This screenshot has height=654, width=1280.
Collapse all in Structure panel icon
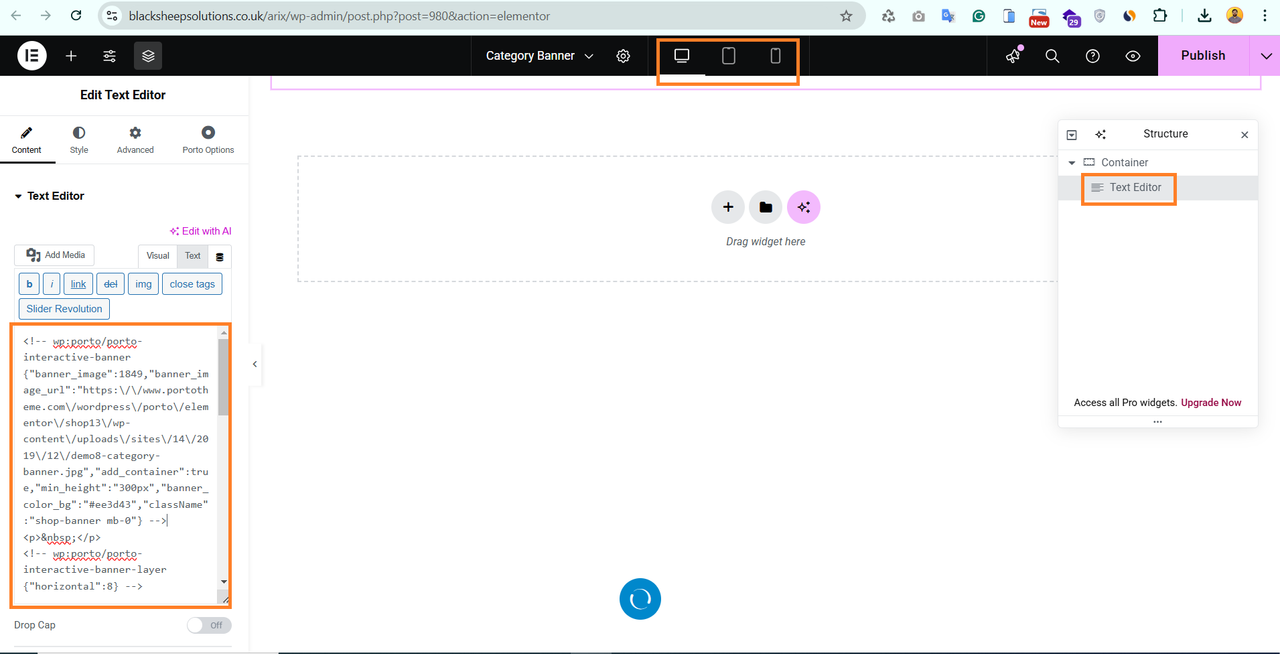(x=1072, y=134)
